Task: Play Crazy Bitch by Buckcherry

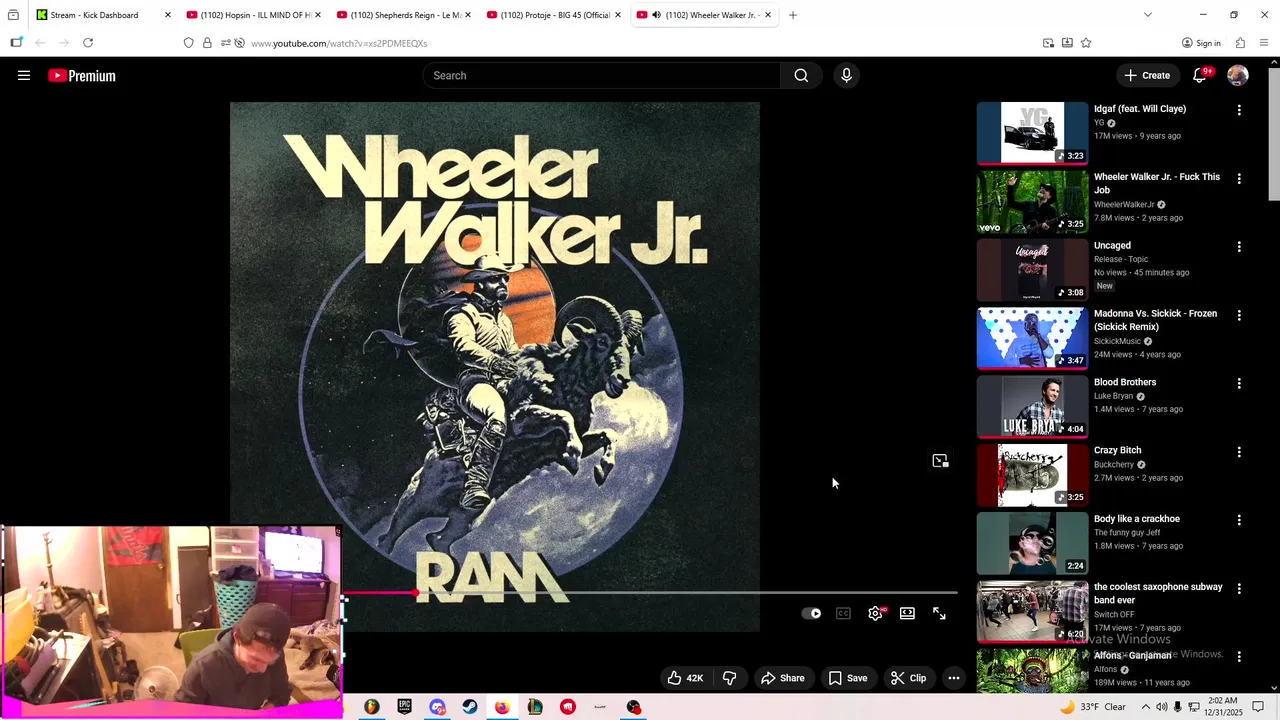Action: click(1032, 475)
